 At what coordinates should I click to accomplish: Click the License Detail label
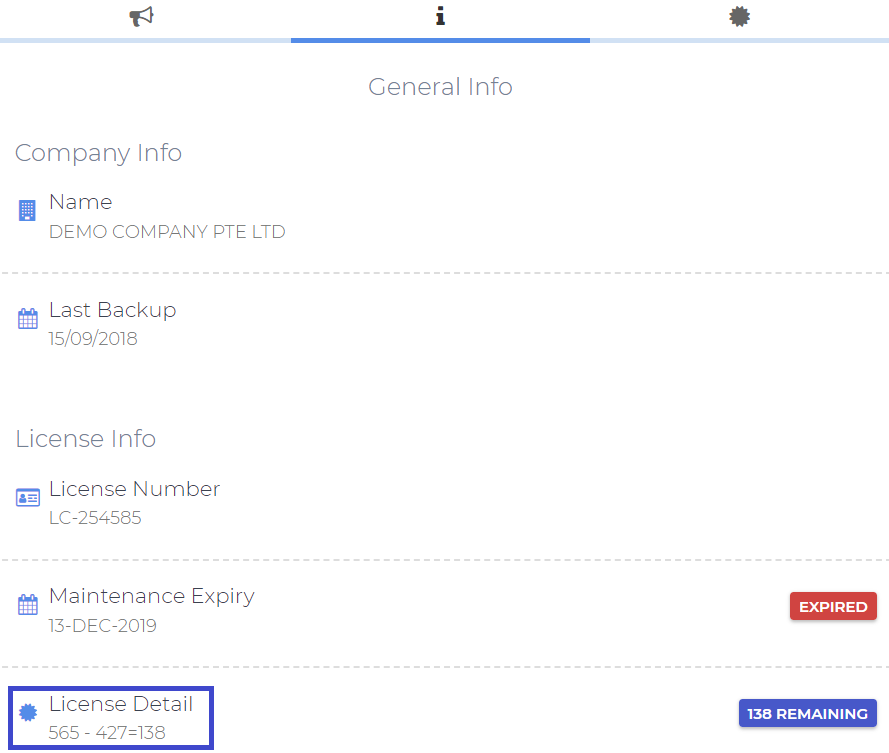[120, 704]
